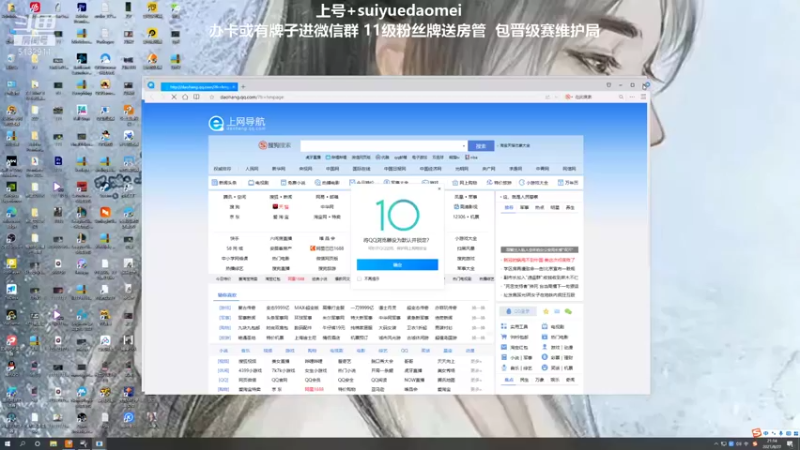Viewport: 800px width, 450px height.
Task: Open the Windows Start menu
Action: click(7, 444)
